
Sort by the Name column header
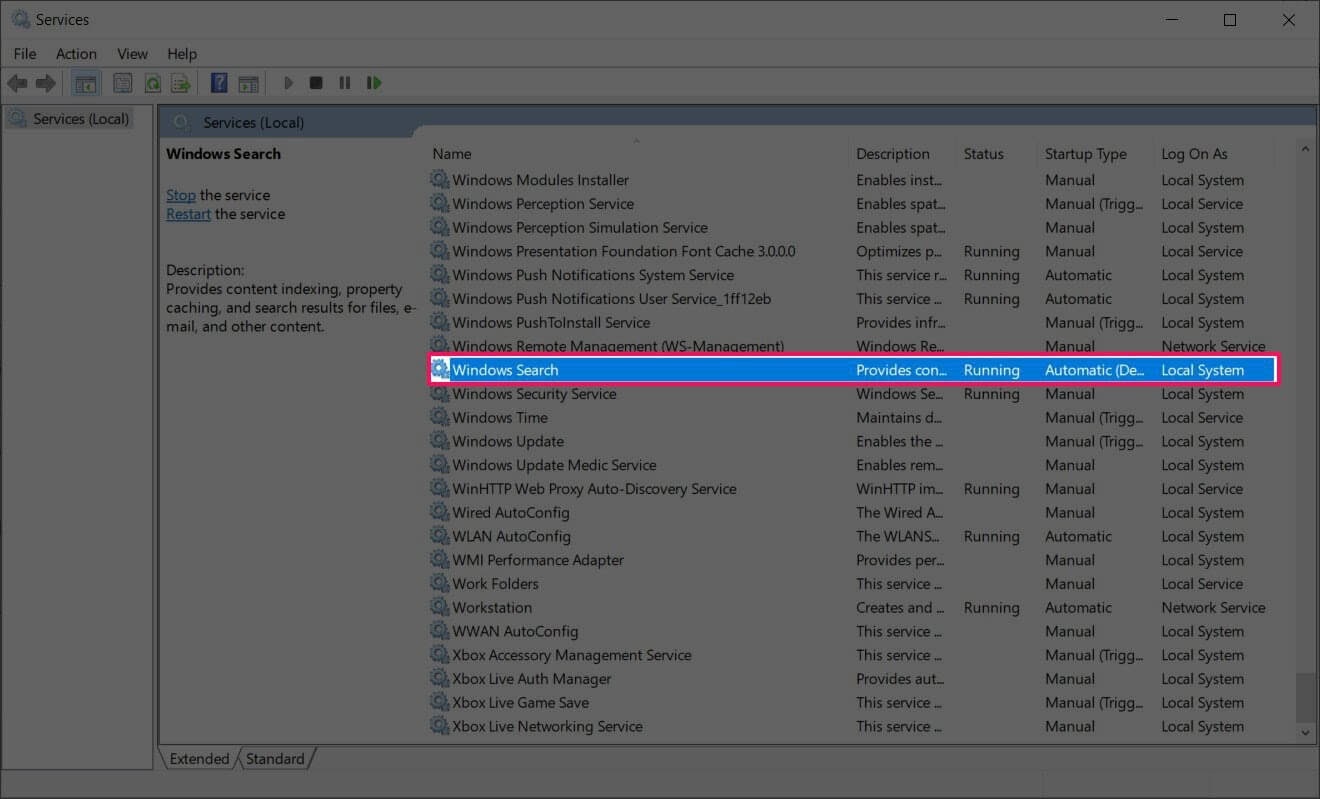[638, 154]
